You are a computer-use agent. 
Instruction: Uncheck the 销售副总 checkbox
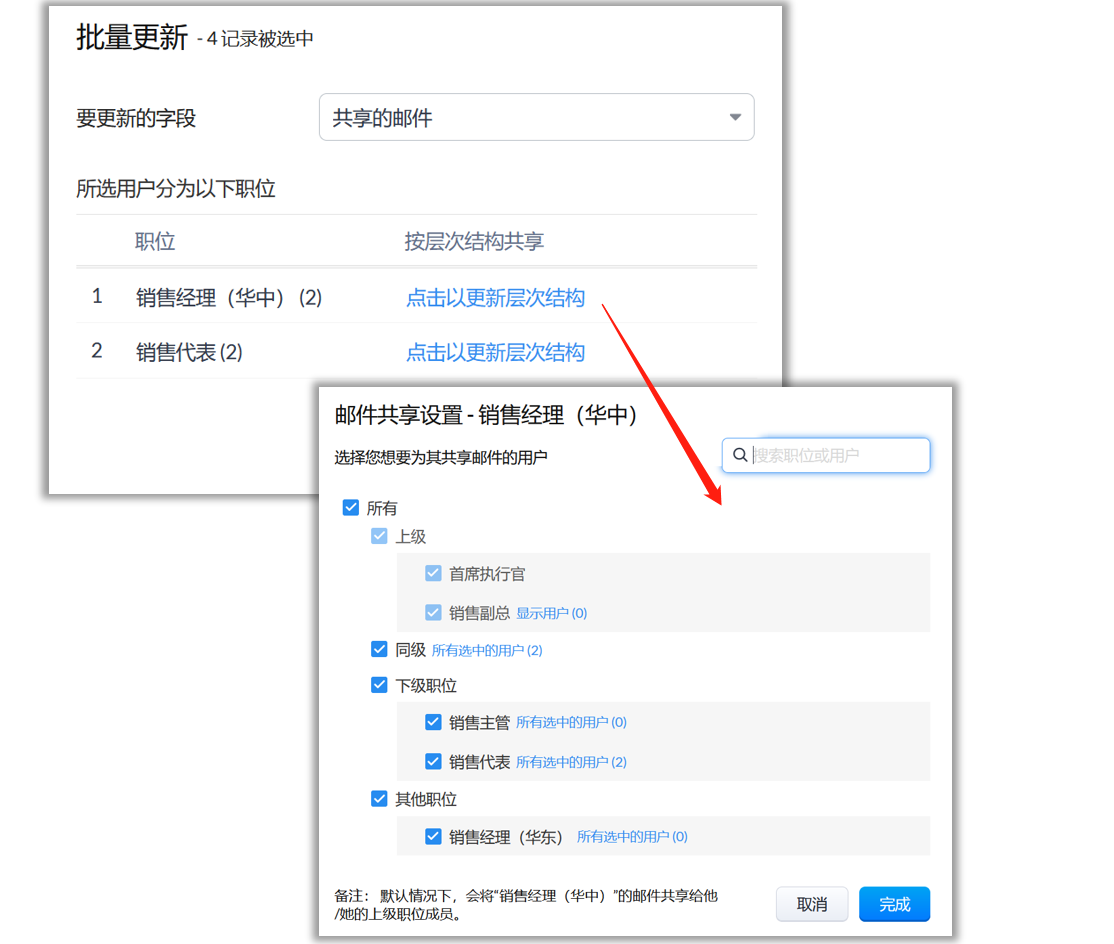click(x=433, y=612)
